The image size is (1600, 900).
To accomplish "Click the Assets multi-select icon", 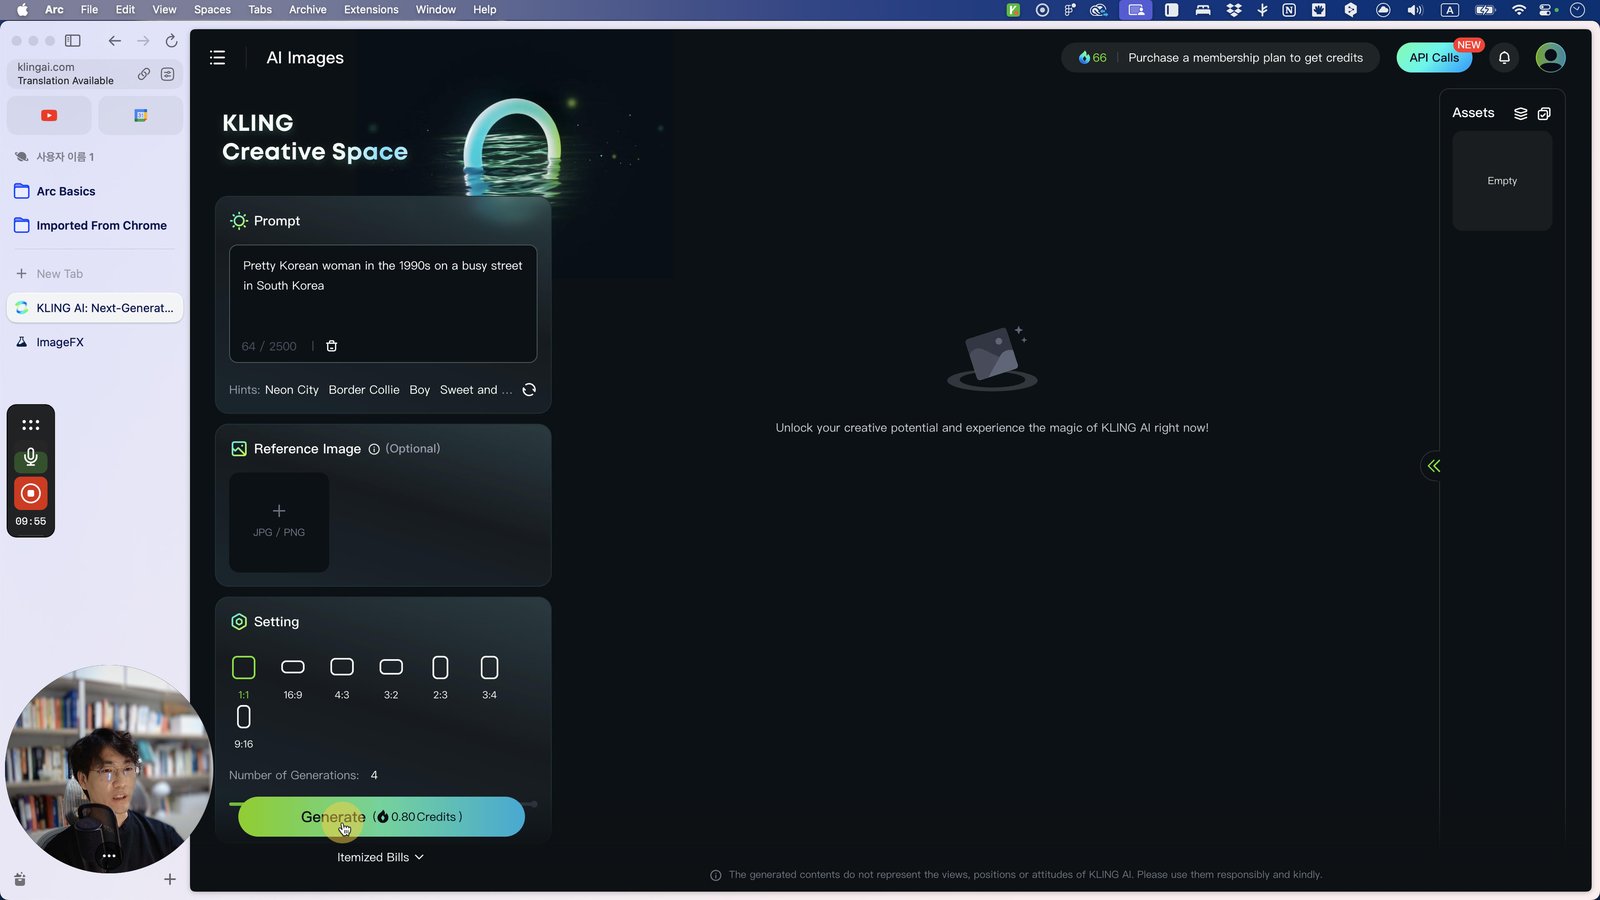I will (x=1544, y=114).
